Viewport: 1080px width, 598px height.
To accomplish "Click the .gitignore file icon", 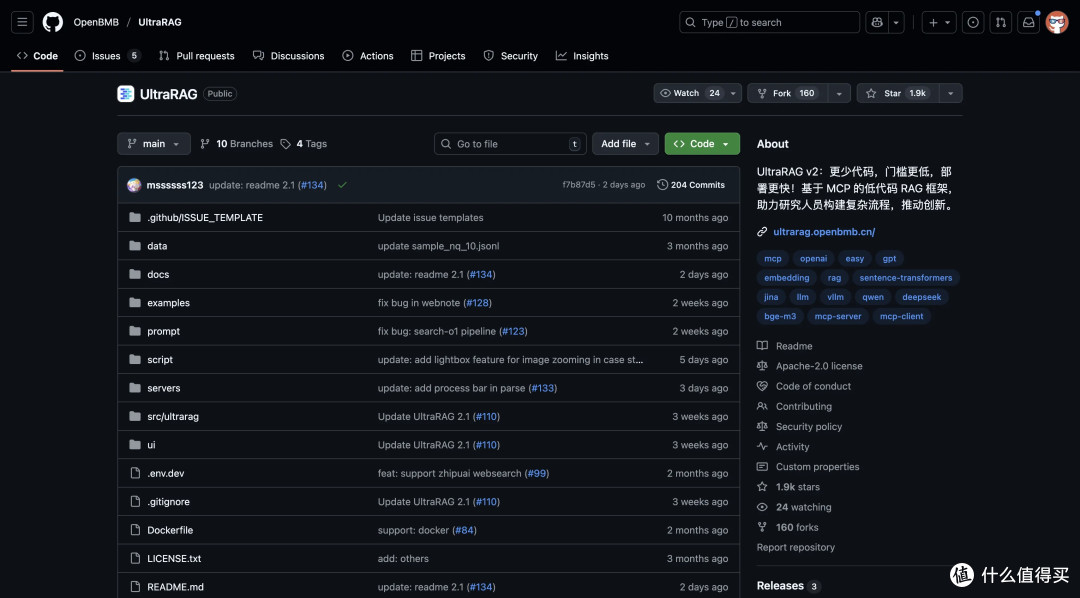I will pyautogui.click(x=135, y=502).
